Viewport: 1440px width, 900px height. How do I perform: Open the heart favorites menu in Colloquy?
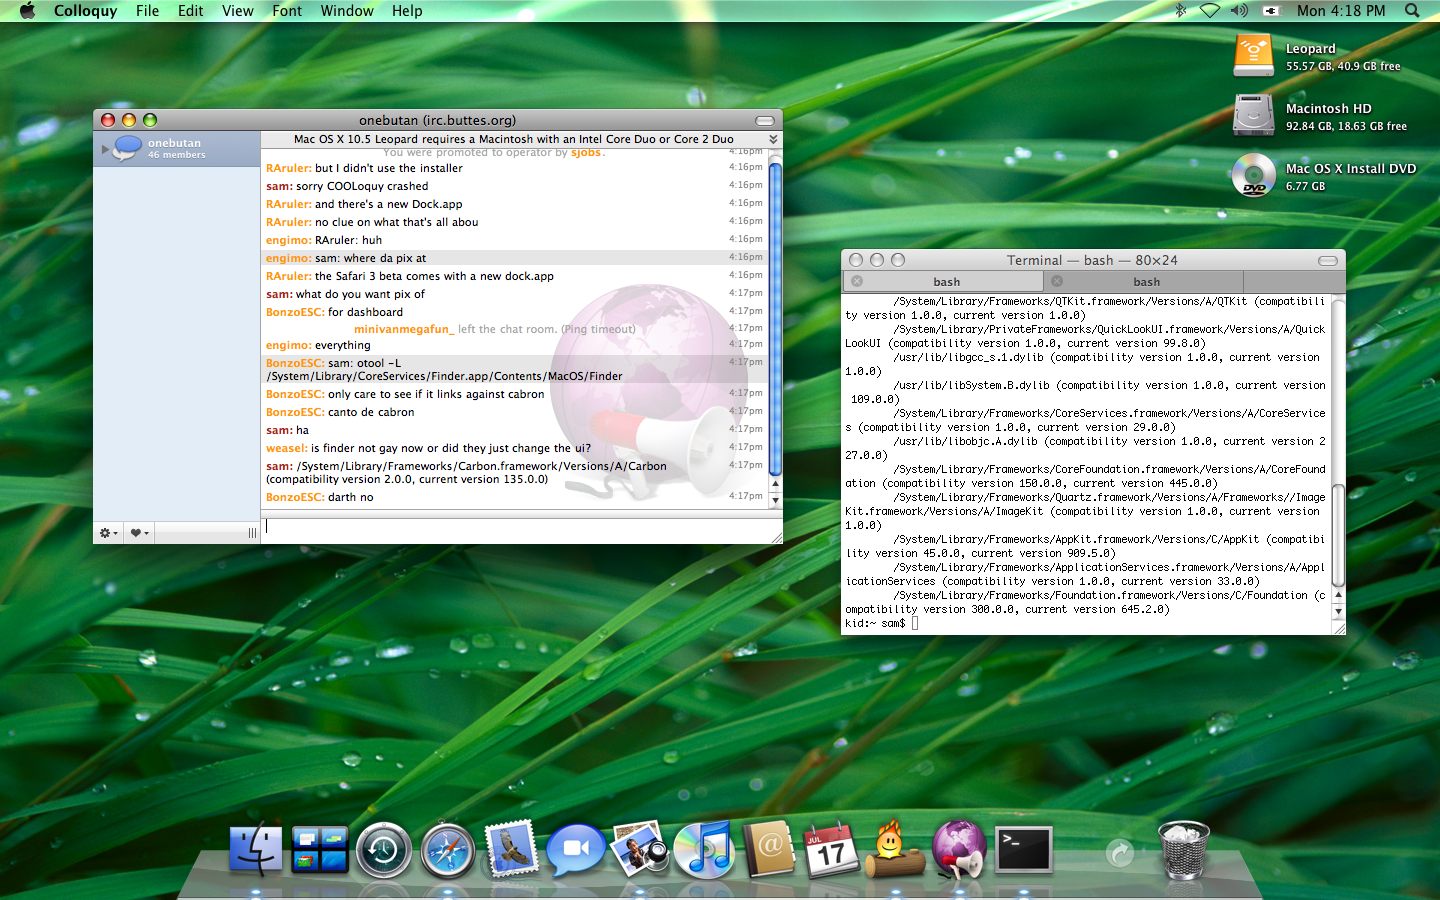coord(139,533)
